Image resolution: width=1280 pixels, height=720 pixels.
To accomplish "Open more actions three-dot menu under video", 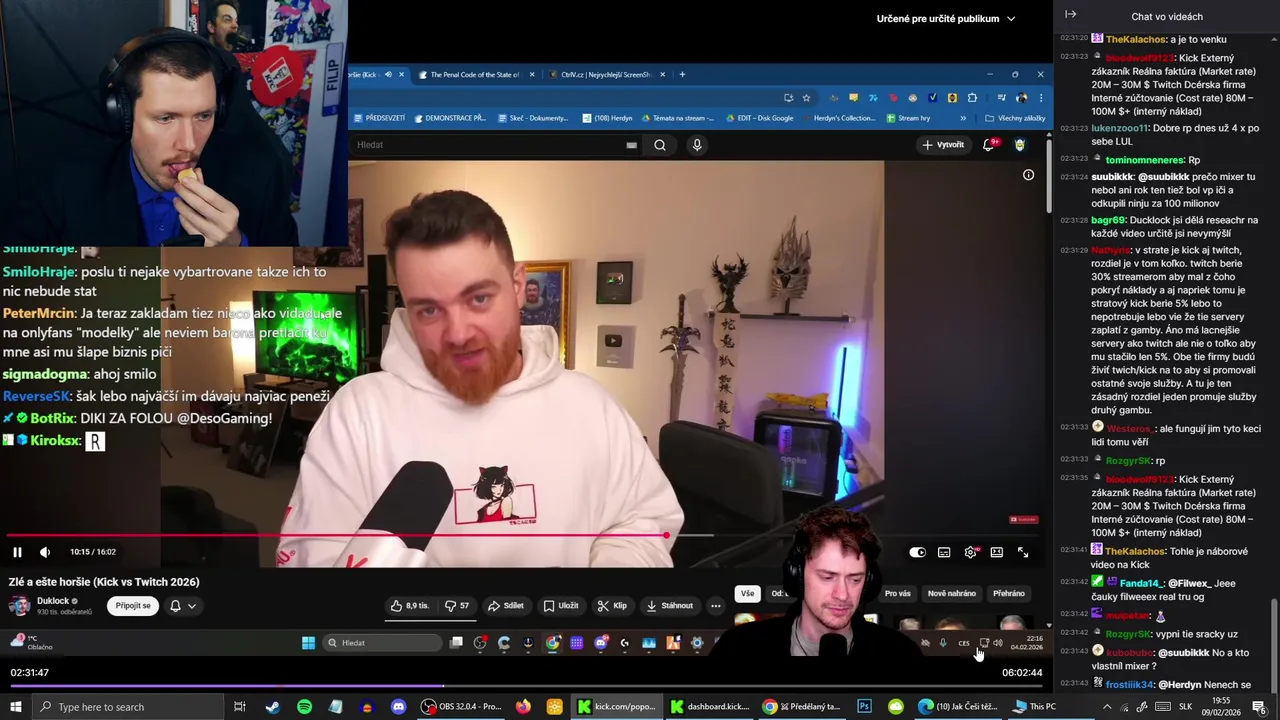I will [715, 605].
